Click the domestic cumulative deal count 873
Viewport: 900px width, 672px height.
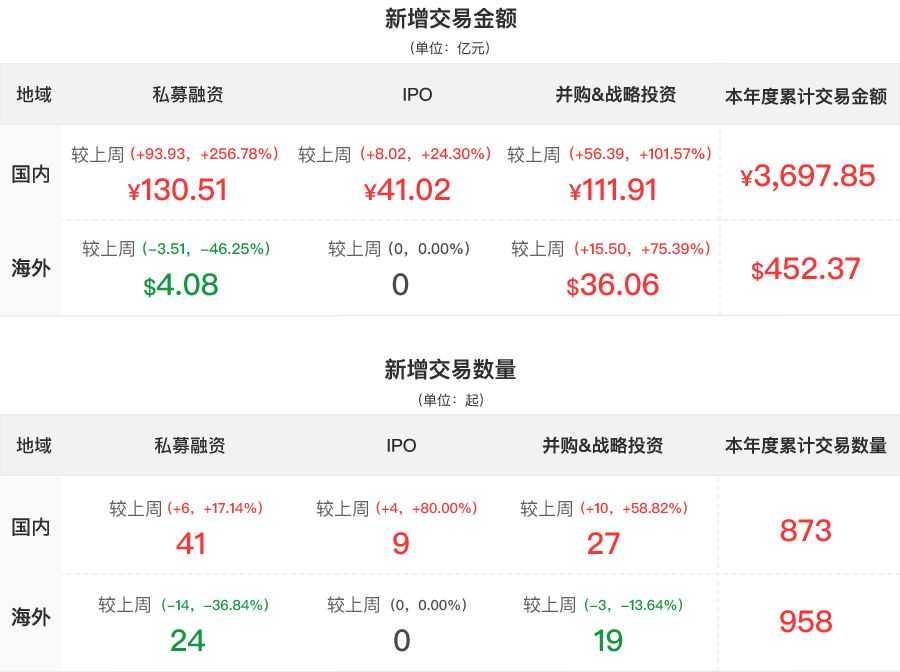805,530
